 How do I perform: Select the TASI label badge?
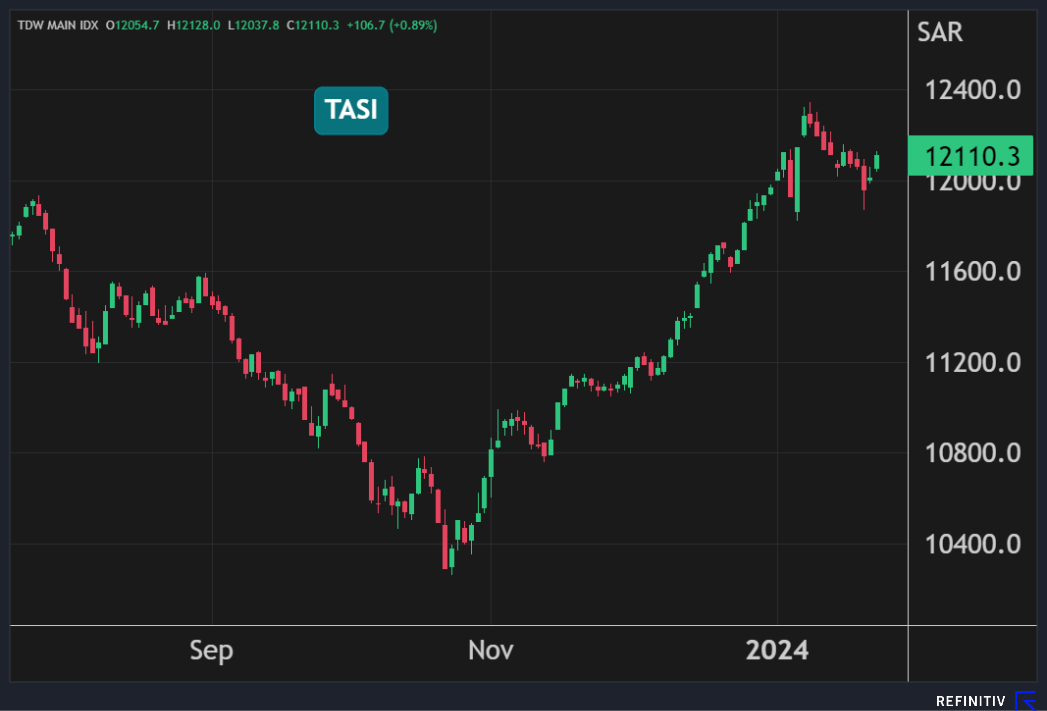(x=351, y=110)
